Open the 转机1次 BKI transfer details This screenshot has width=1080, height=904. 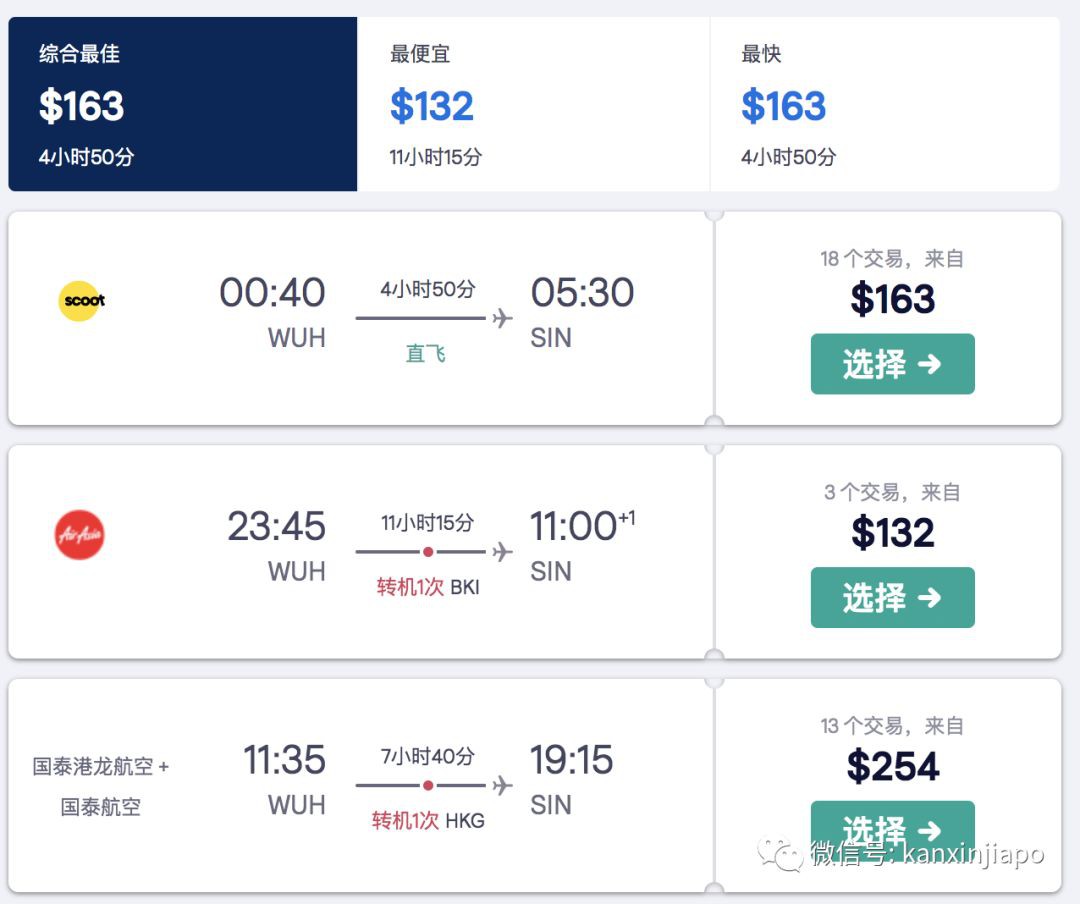pyautogui.click(x=428, y=587)
